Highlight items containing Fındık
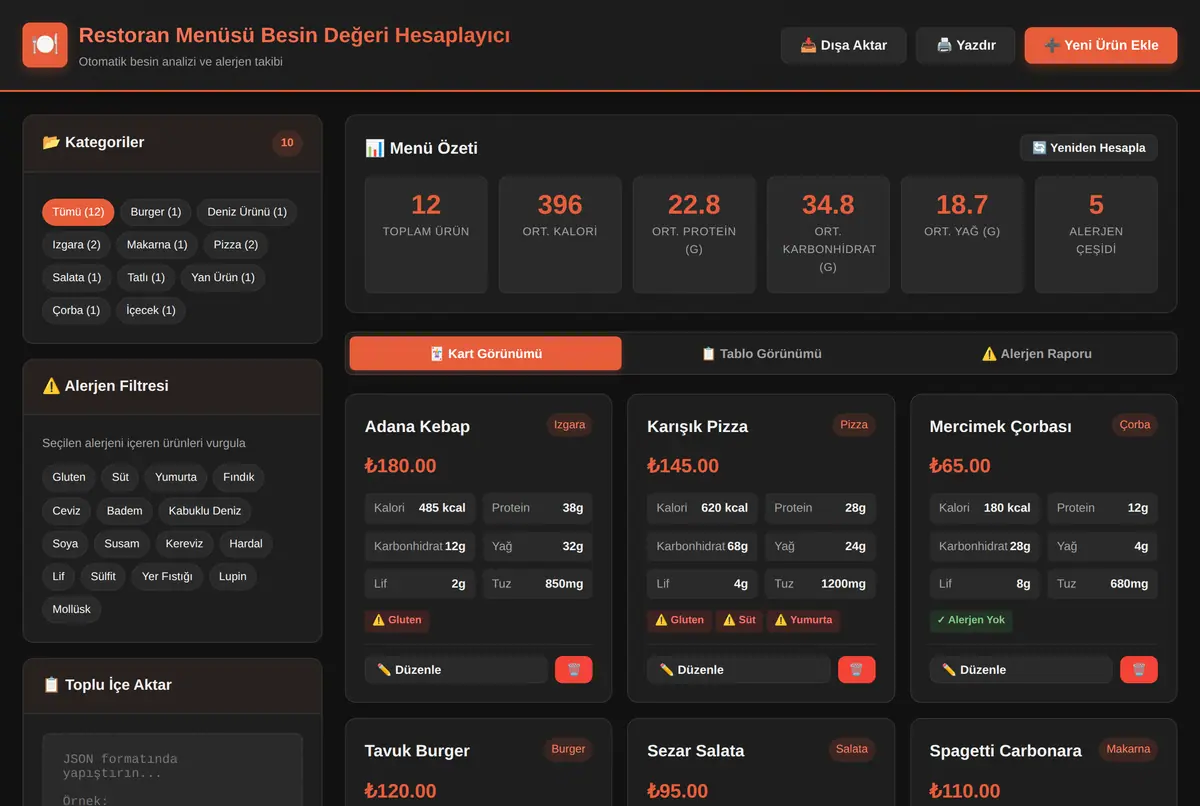 click(239, 477)
